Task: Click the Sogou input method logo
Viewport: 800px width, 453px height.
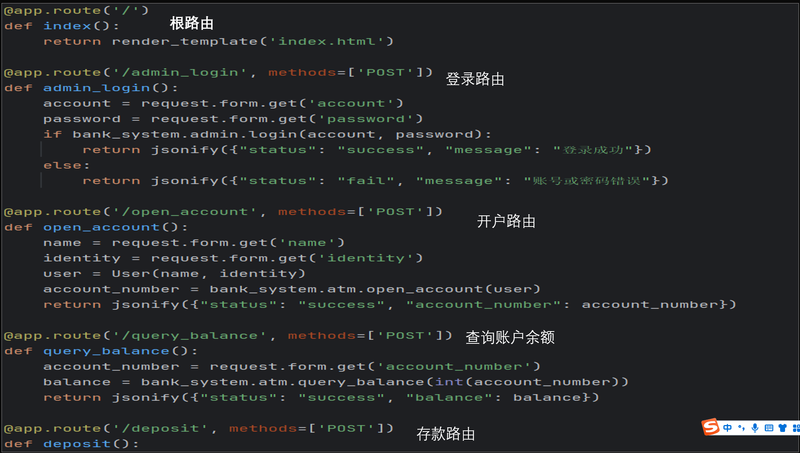Action: point(710,426)
